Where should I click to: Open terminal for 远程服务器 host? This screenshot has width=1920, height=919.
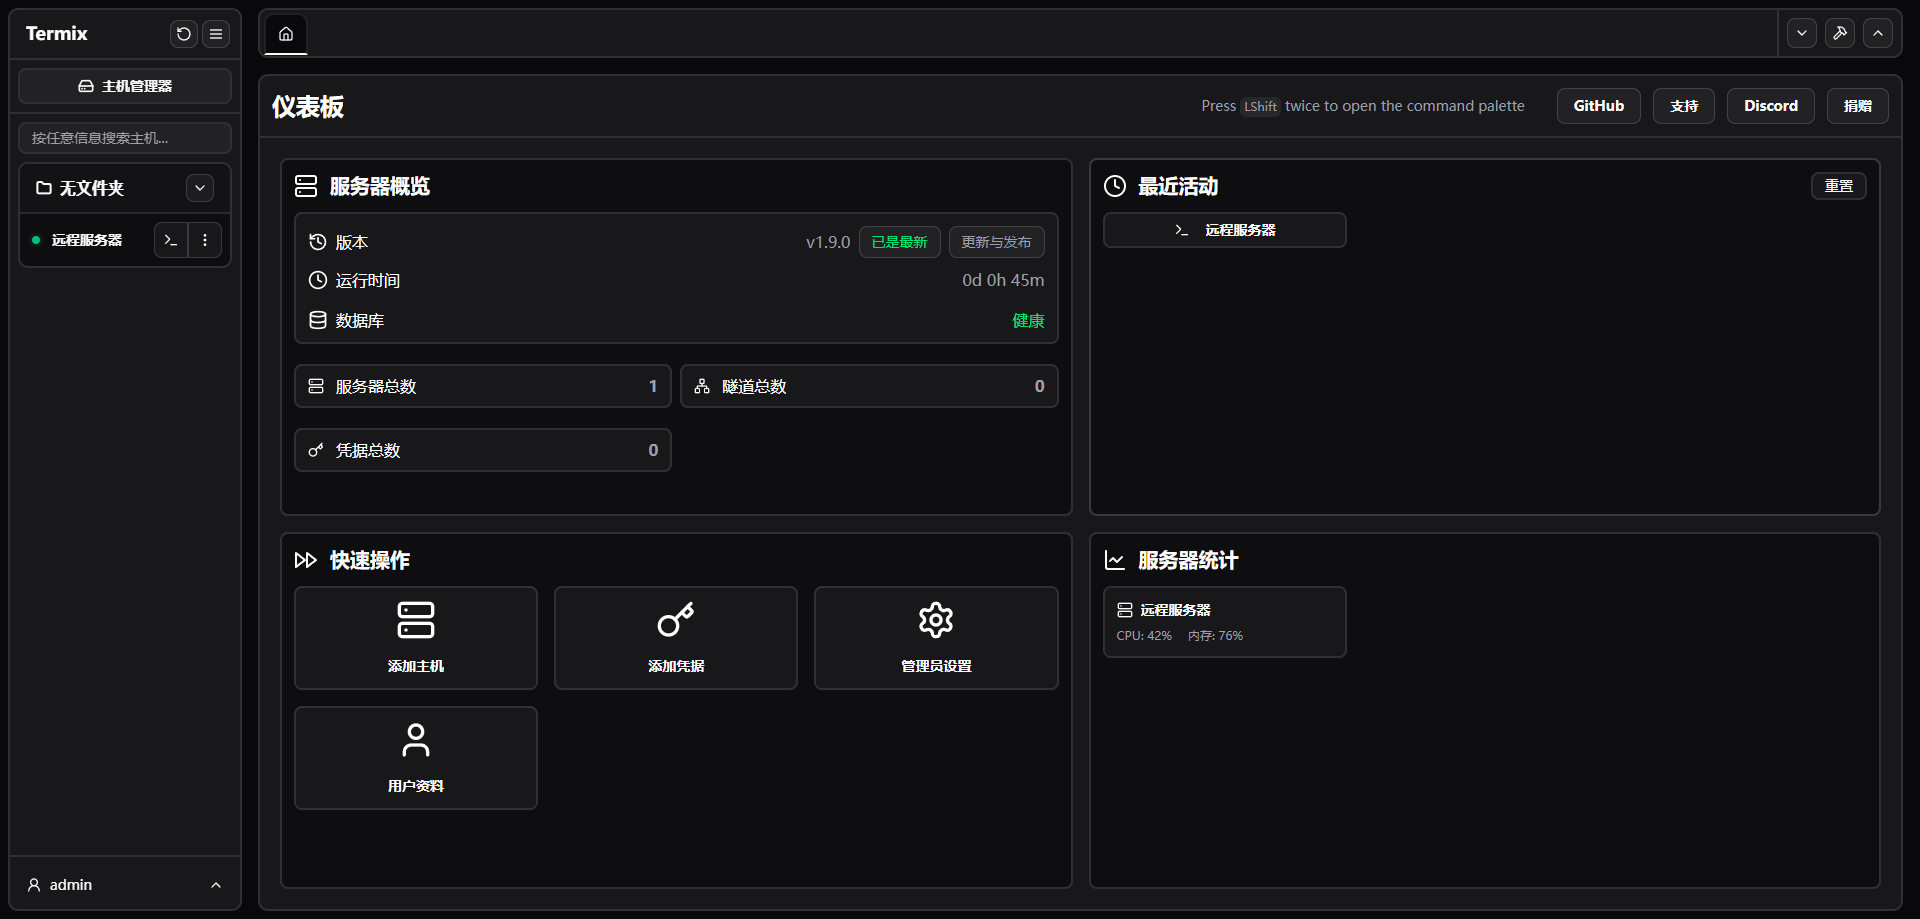[171, 240]
